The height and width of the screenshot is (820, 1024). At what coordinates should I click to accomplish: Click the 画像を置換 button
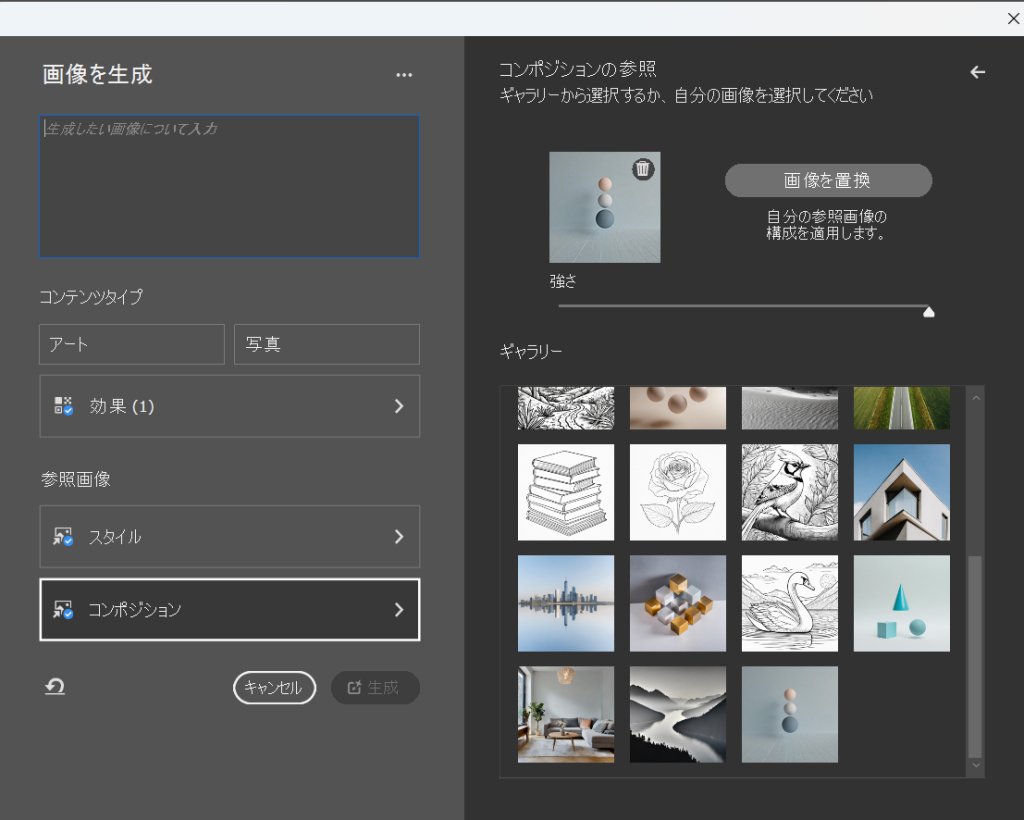828,181
